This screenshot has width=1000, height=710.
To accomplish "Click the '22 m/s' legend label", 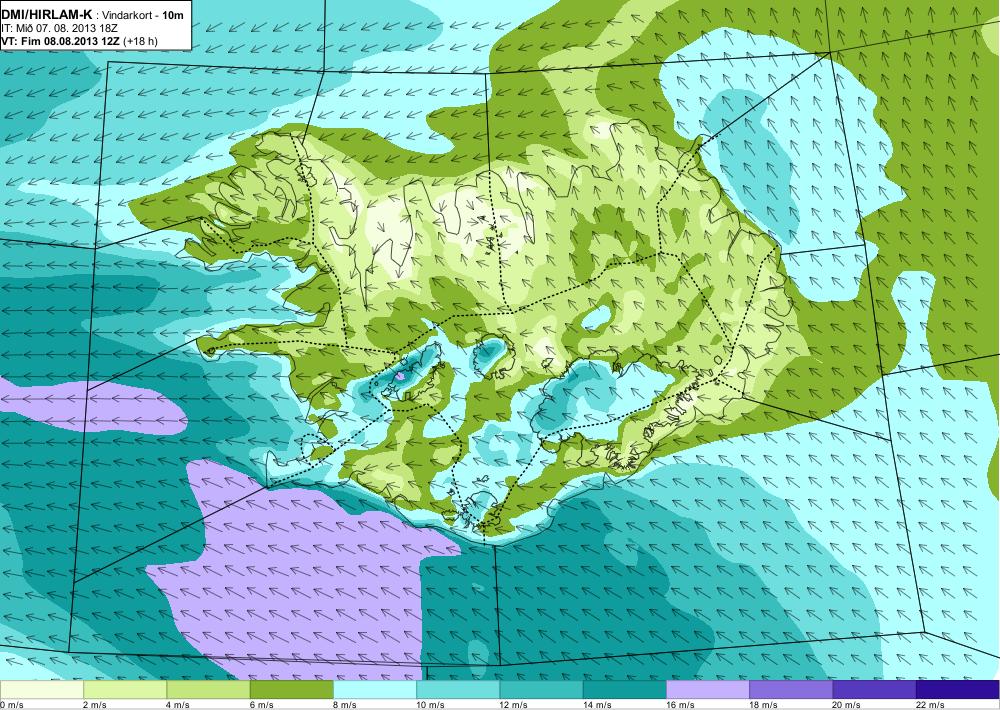I will (x=930, y=705).
